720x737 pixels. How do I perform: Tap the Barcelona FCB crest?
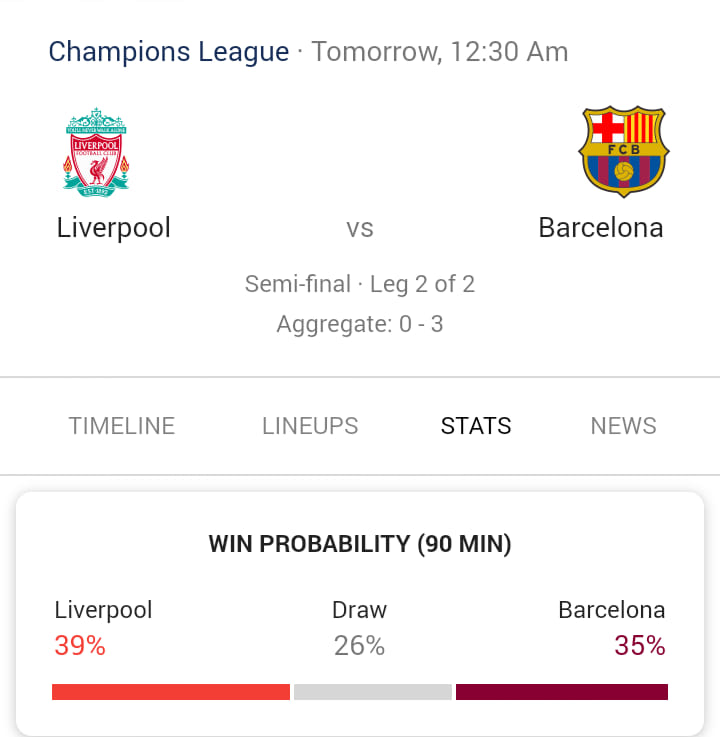click(624, 151)
